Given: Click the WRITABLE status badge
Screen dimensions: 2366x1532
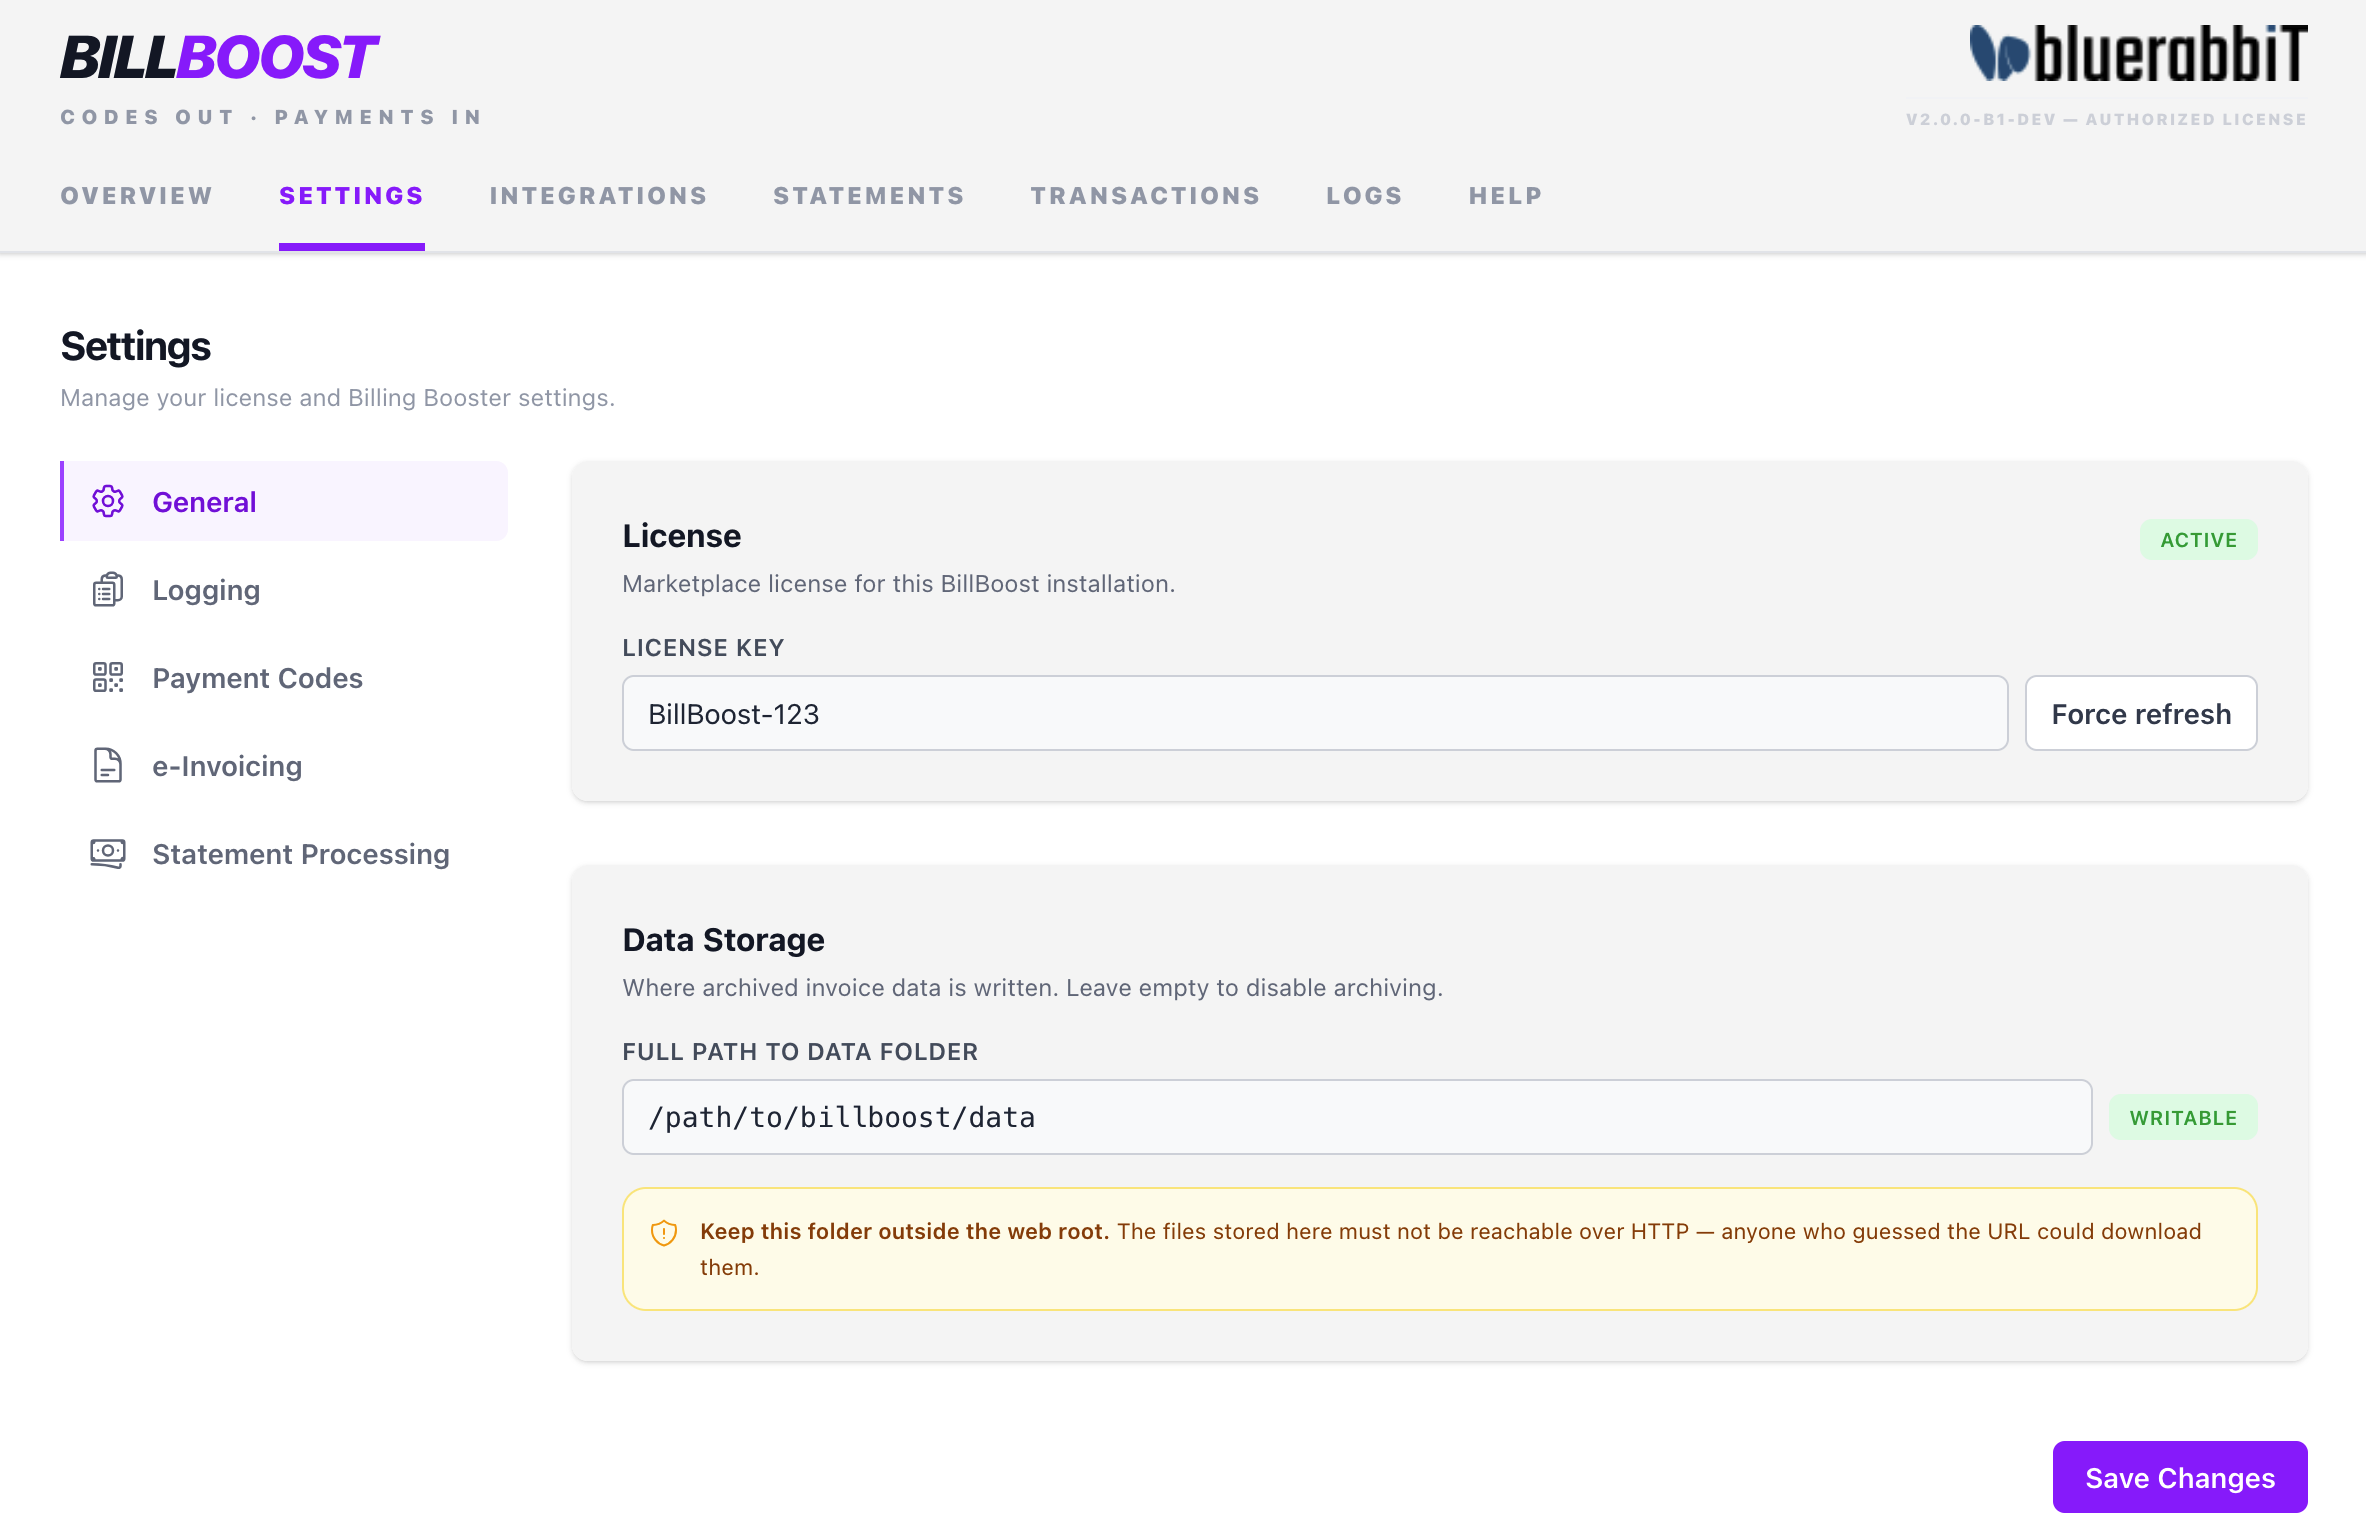Looking at the screenshot, I should 2183,1117.
